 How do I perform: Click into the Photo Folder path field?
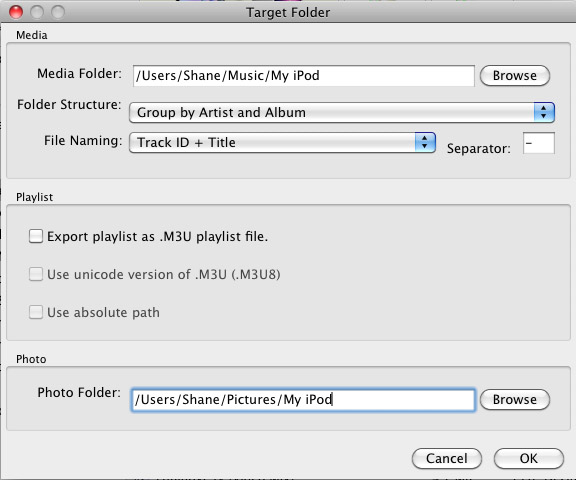click(303, 400)
